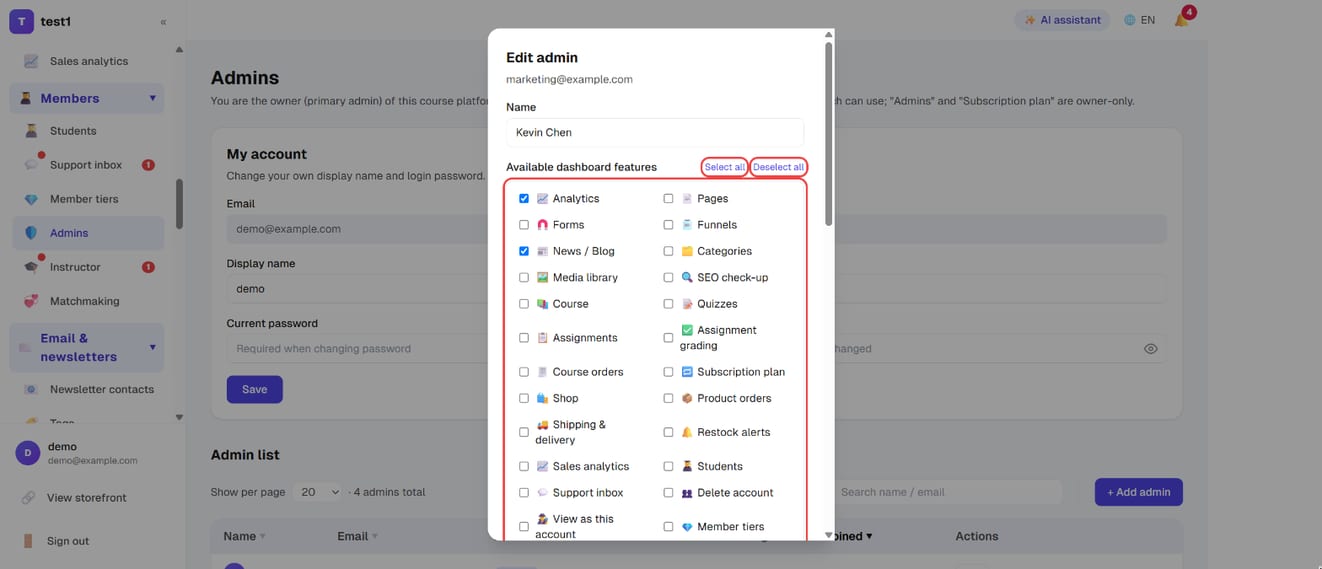The width and height of the screenshot is (1322, 569).
Task: Click the Forms magnet icon in dialog
Action: tap(542, 225)
